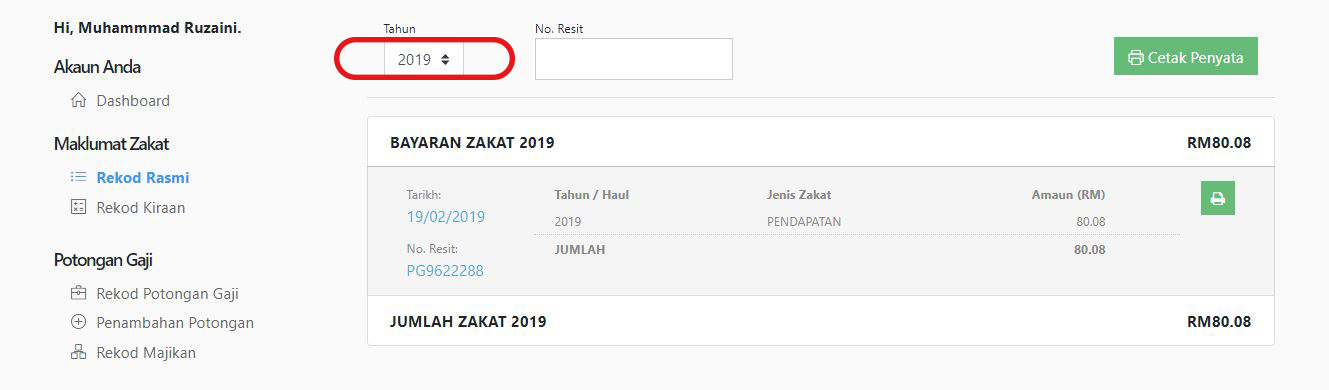This screenshot has height=390, width=1329.
Task: Click the Dashboard home icon
Action: click(x=78, y=100)
